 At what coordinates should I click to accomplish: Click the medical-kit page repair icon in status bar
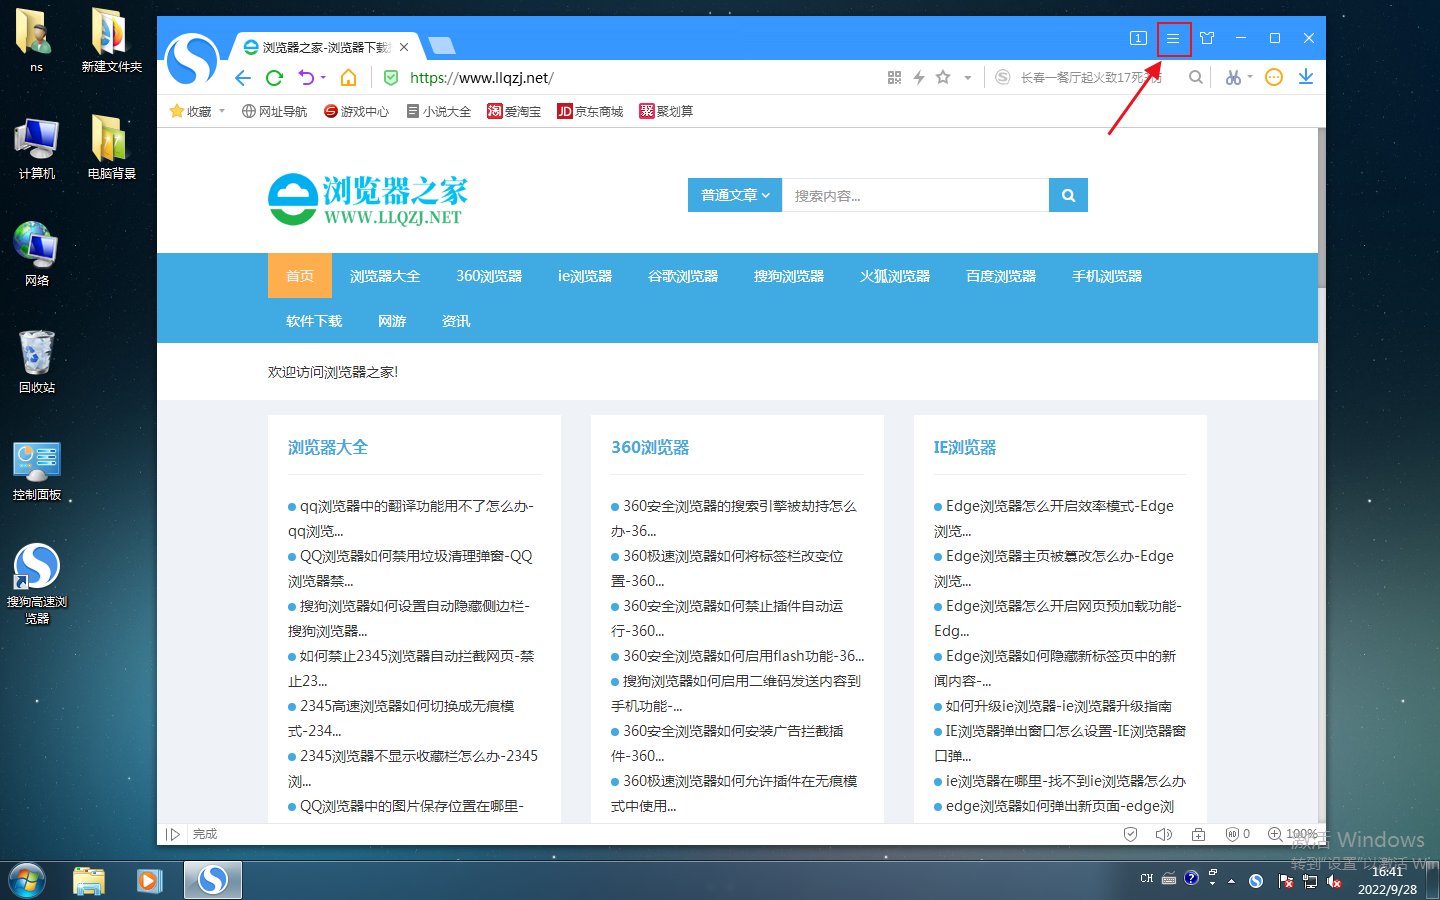1198,833
